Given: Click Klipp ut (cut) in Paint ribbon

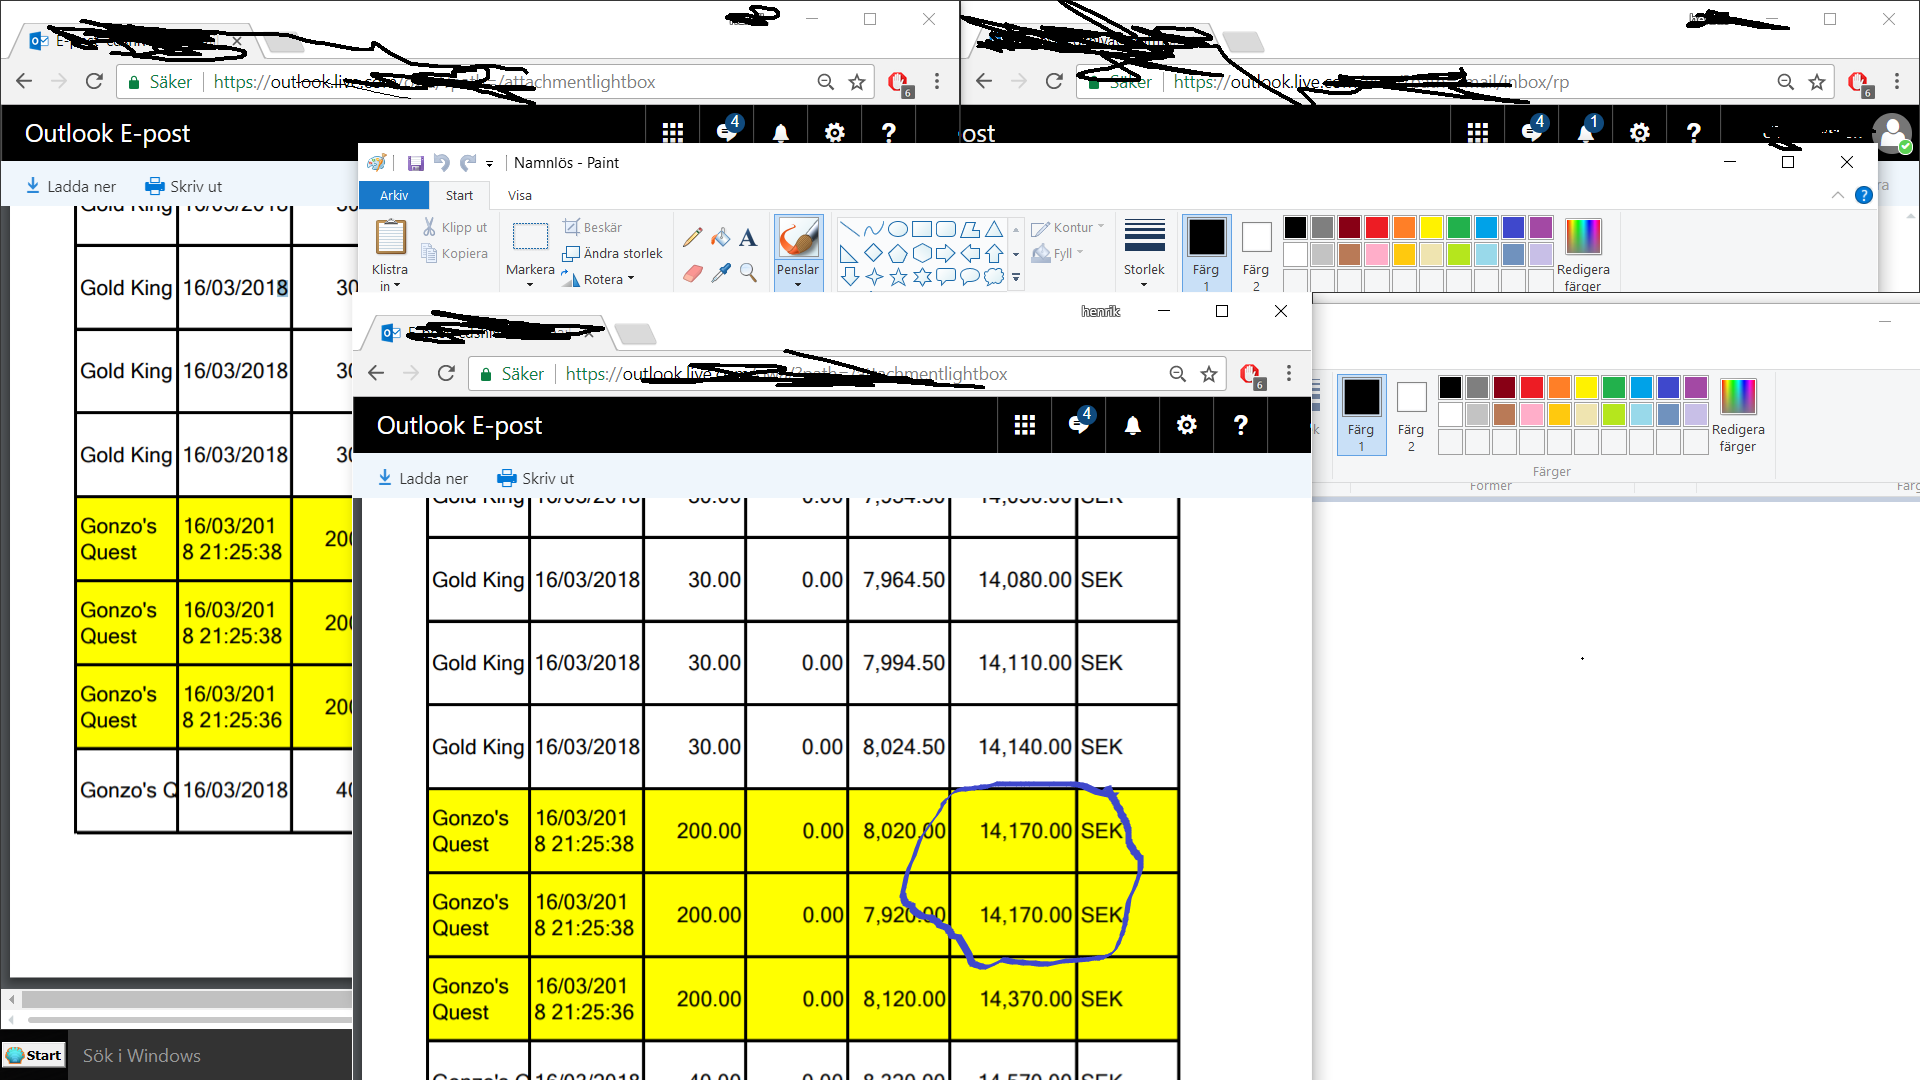Looking at the screenshot, I should click(x=455, y=227).
